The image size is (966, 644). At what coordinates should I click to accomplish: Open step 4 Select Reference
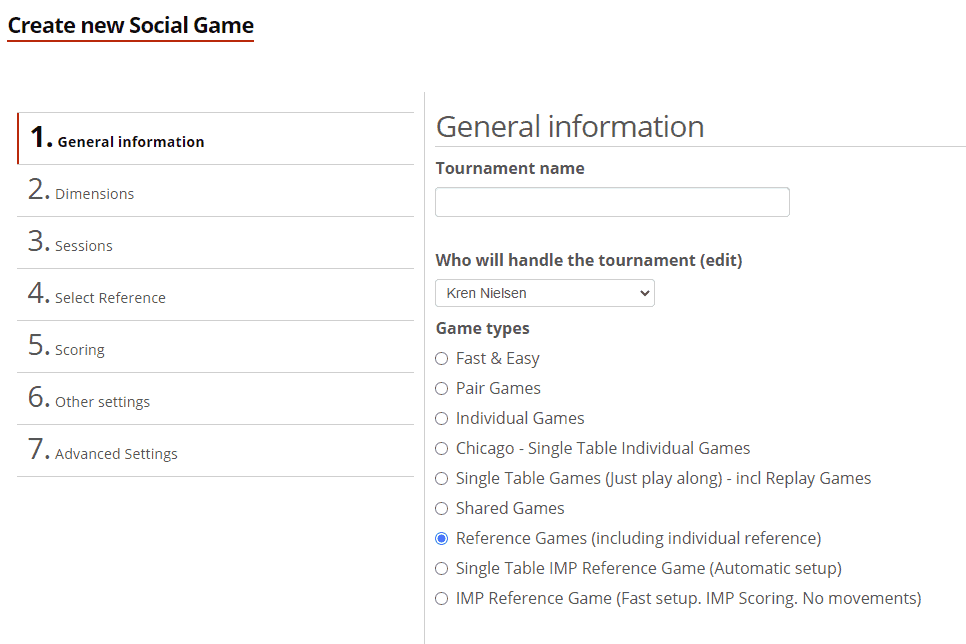click(110, 297)
